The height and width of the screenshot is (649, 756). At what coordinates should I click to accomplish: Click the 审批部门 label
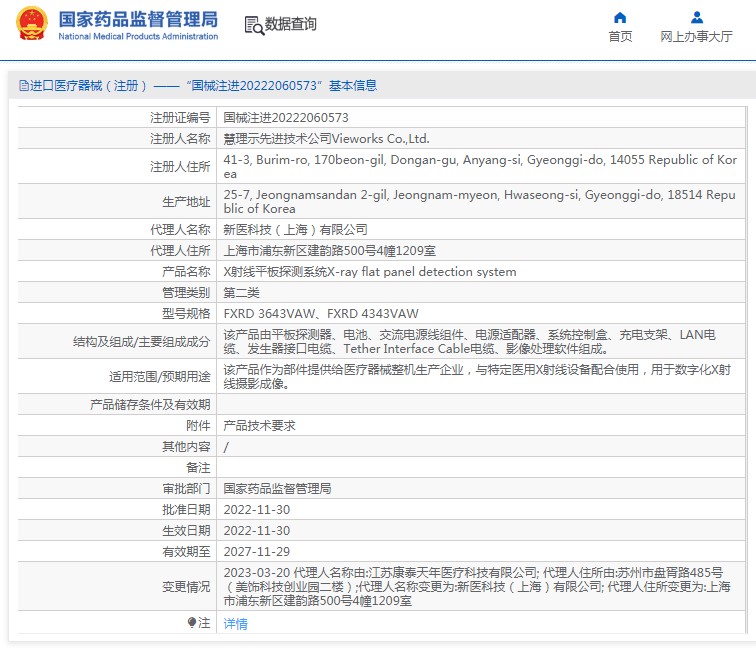coord(186,489)
